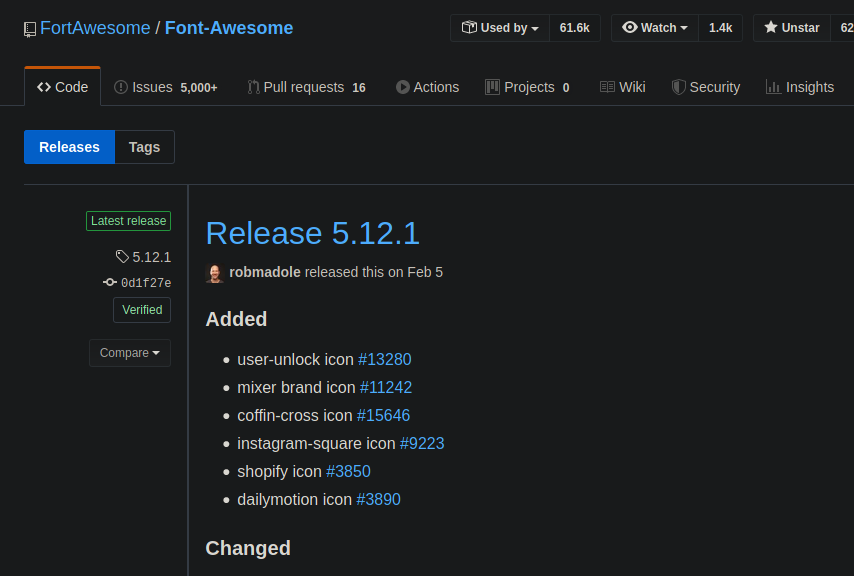Image resolution: width=854 pixels, height=576 pixels.
Task: Click the star icon to unstar the repo
Action: click(x=773, y=28)
